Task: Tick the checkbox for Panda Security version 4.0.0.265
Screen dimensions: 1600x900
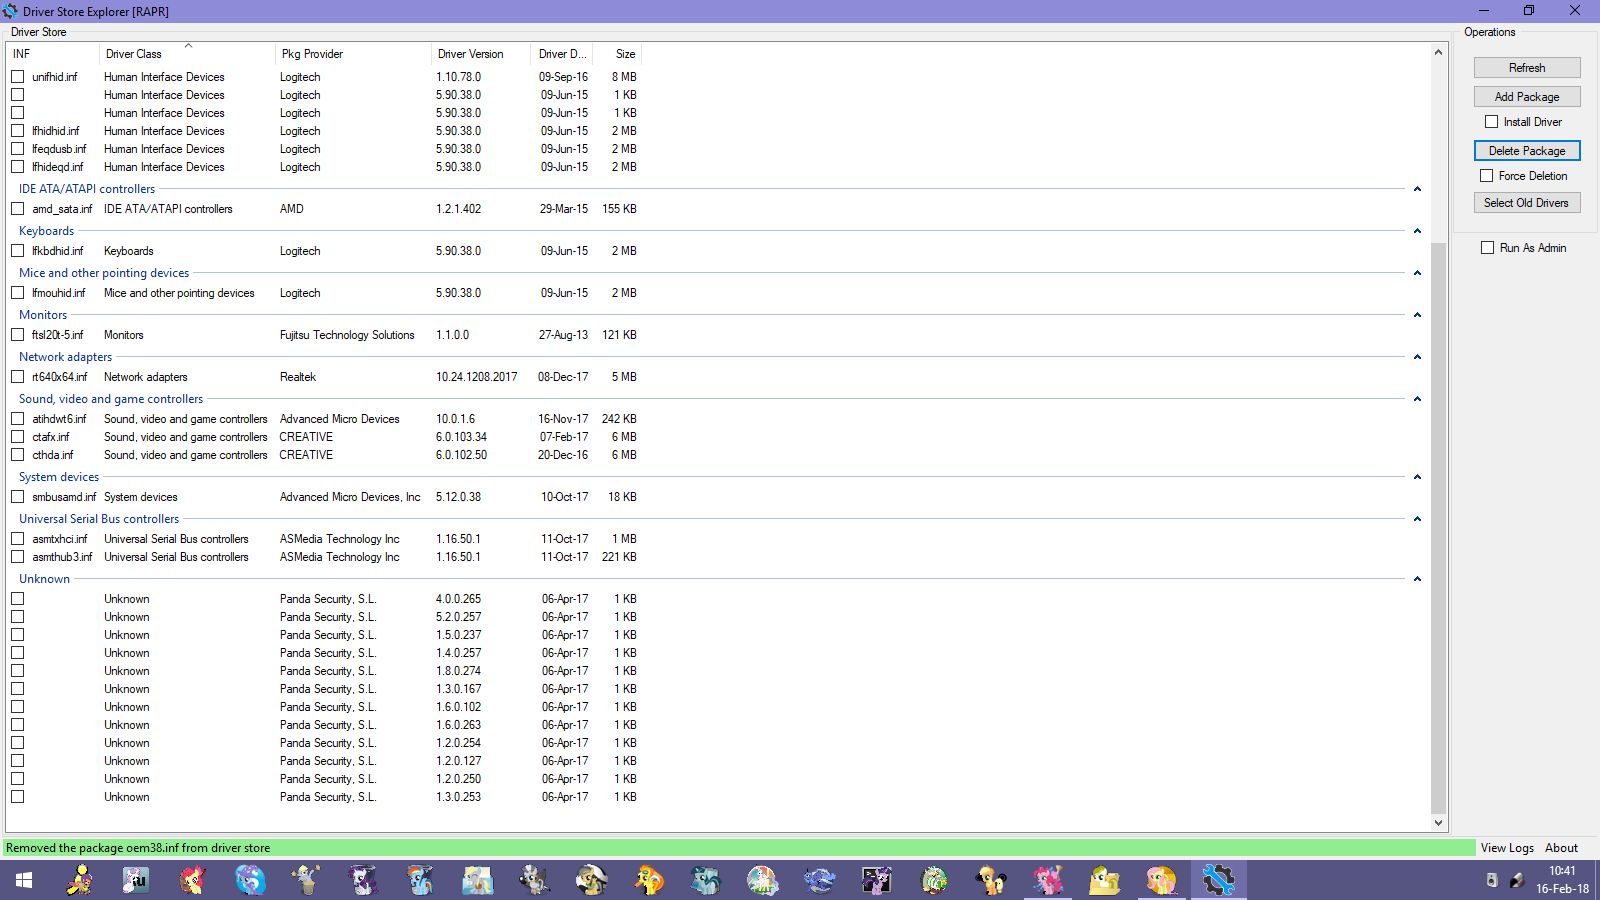Action: tap(18, 599)
